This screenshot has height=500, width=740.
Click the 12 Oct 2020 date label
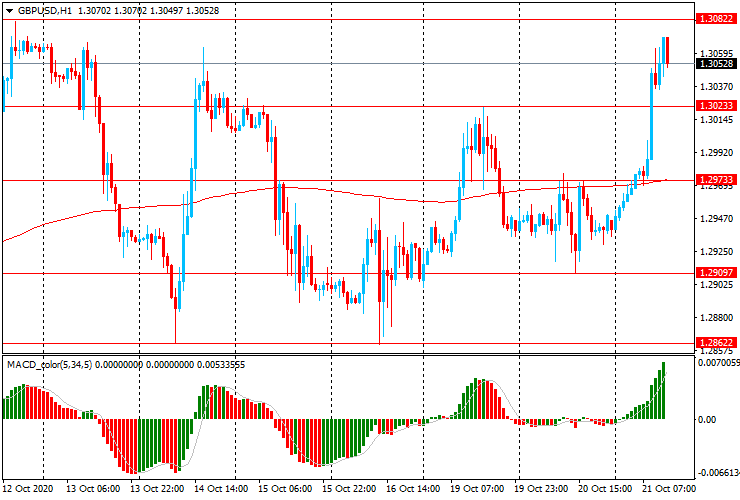coord(28,489)
